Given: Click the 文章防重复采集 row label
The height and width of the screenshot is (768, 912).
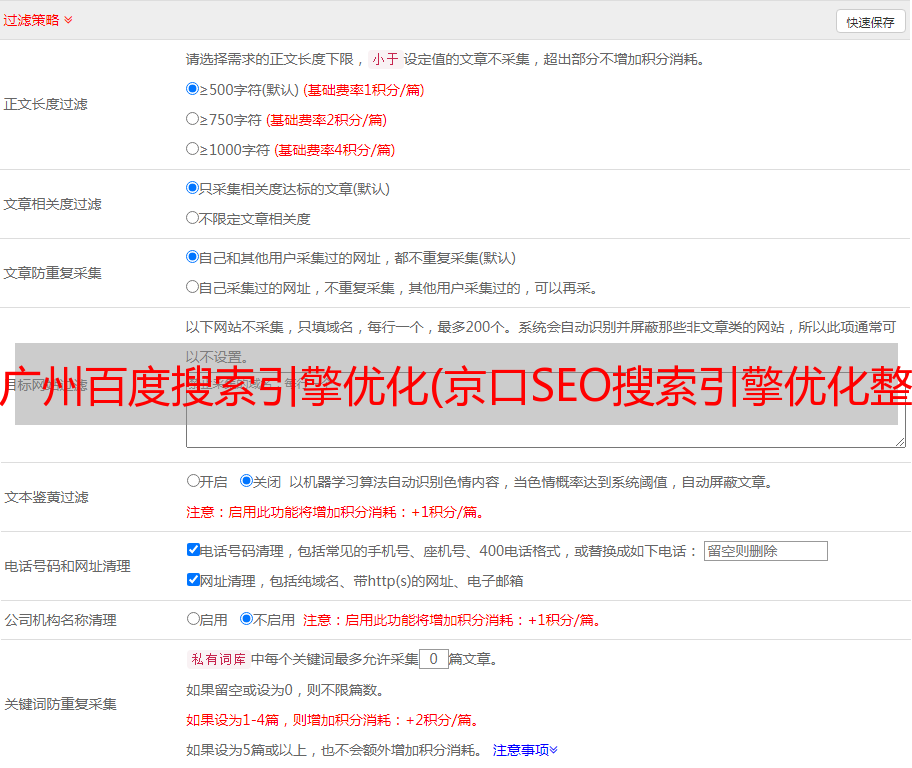Looking at the screenshot, I should [x=52, y=273].
